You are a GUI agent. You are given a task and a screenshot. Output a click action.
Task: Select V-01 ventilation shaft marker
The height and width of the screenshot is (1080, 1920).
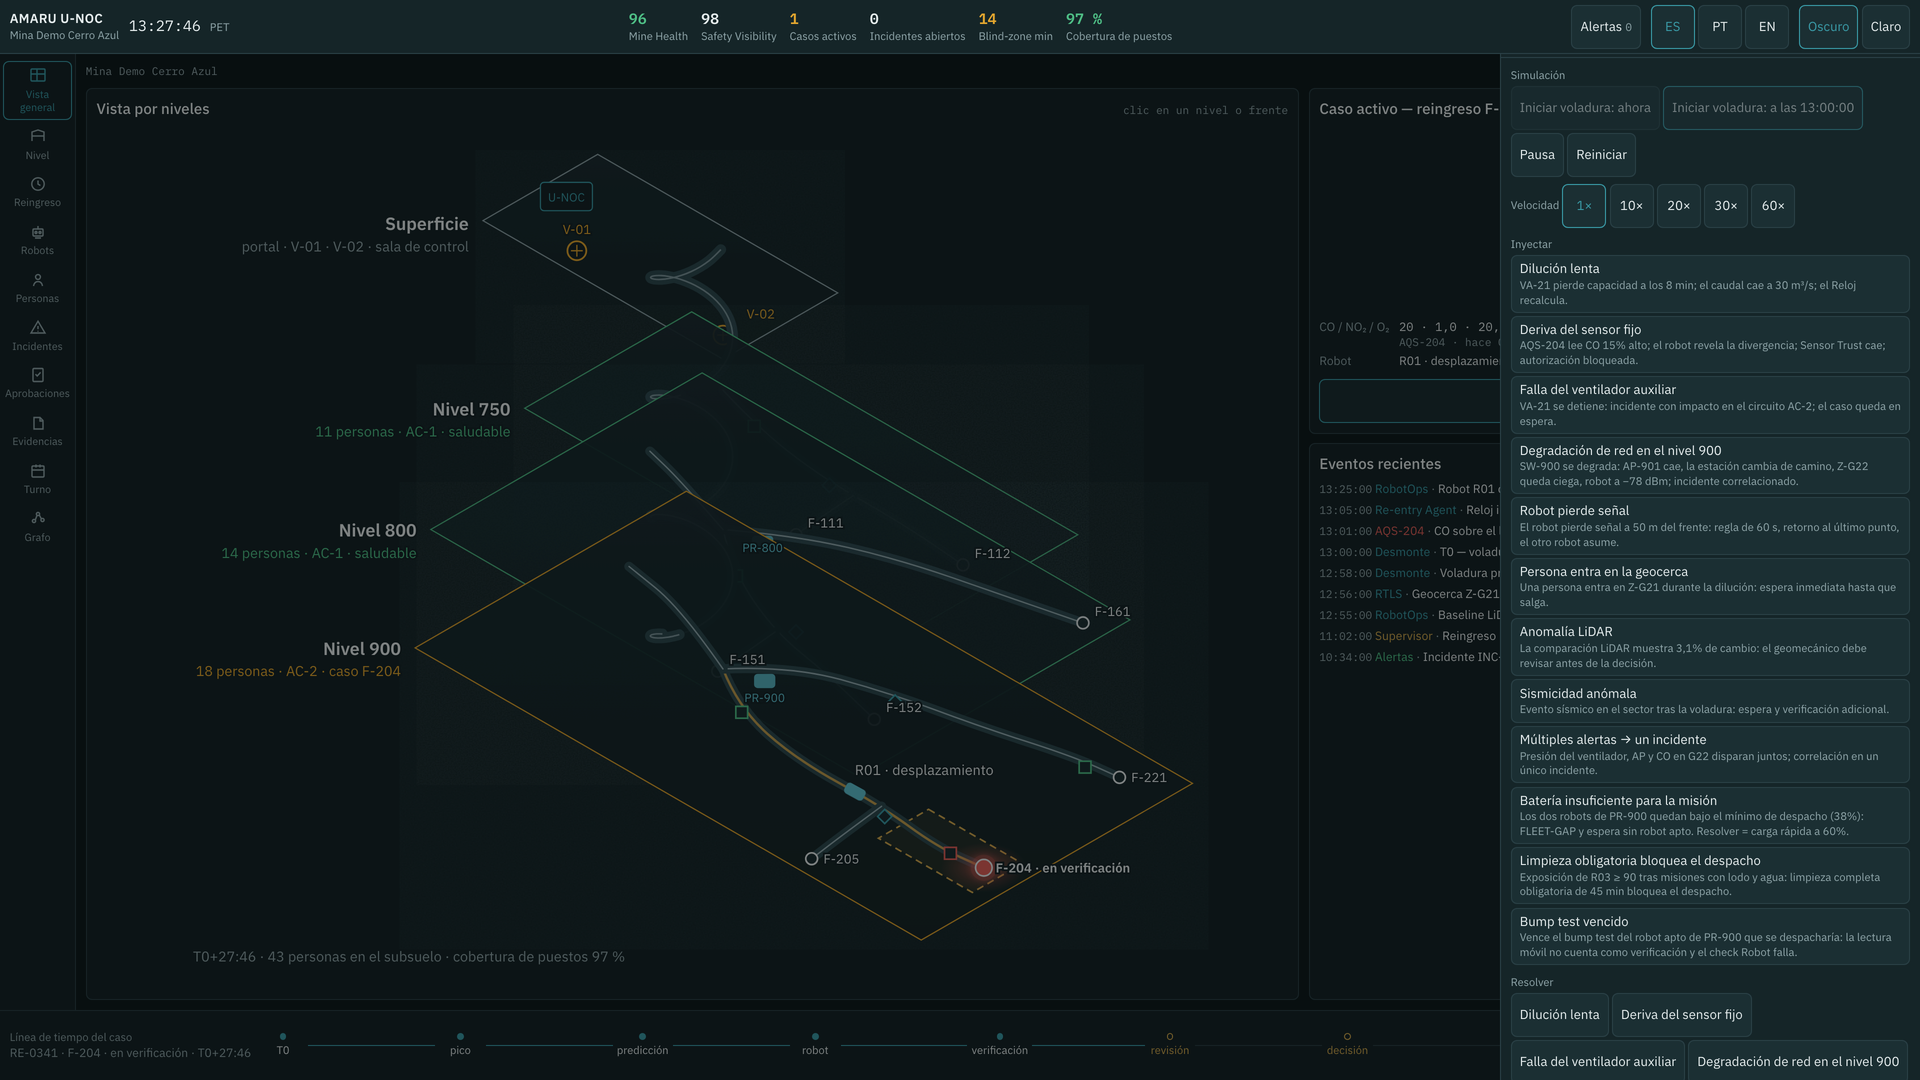[577, 251]
